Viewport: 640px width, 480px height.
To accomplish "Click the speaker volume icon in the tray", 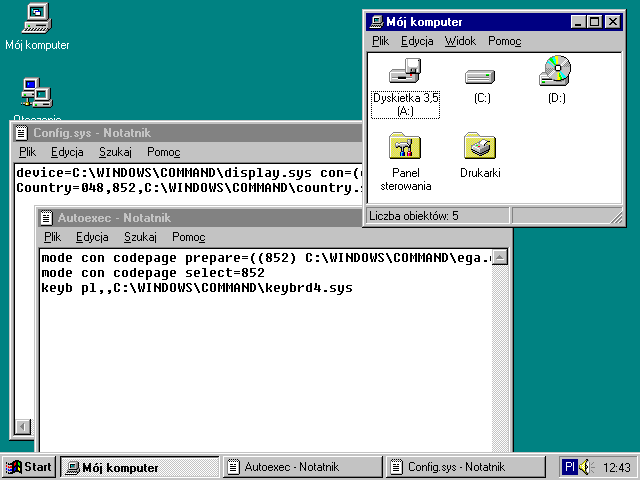I will point(586,467).
